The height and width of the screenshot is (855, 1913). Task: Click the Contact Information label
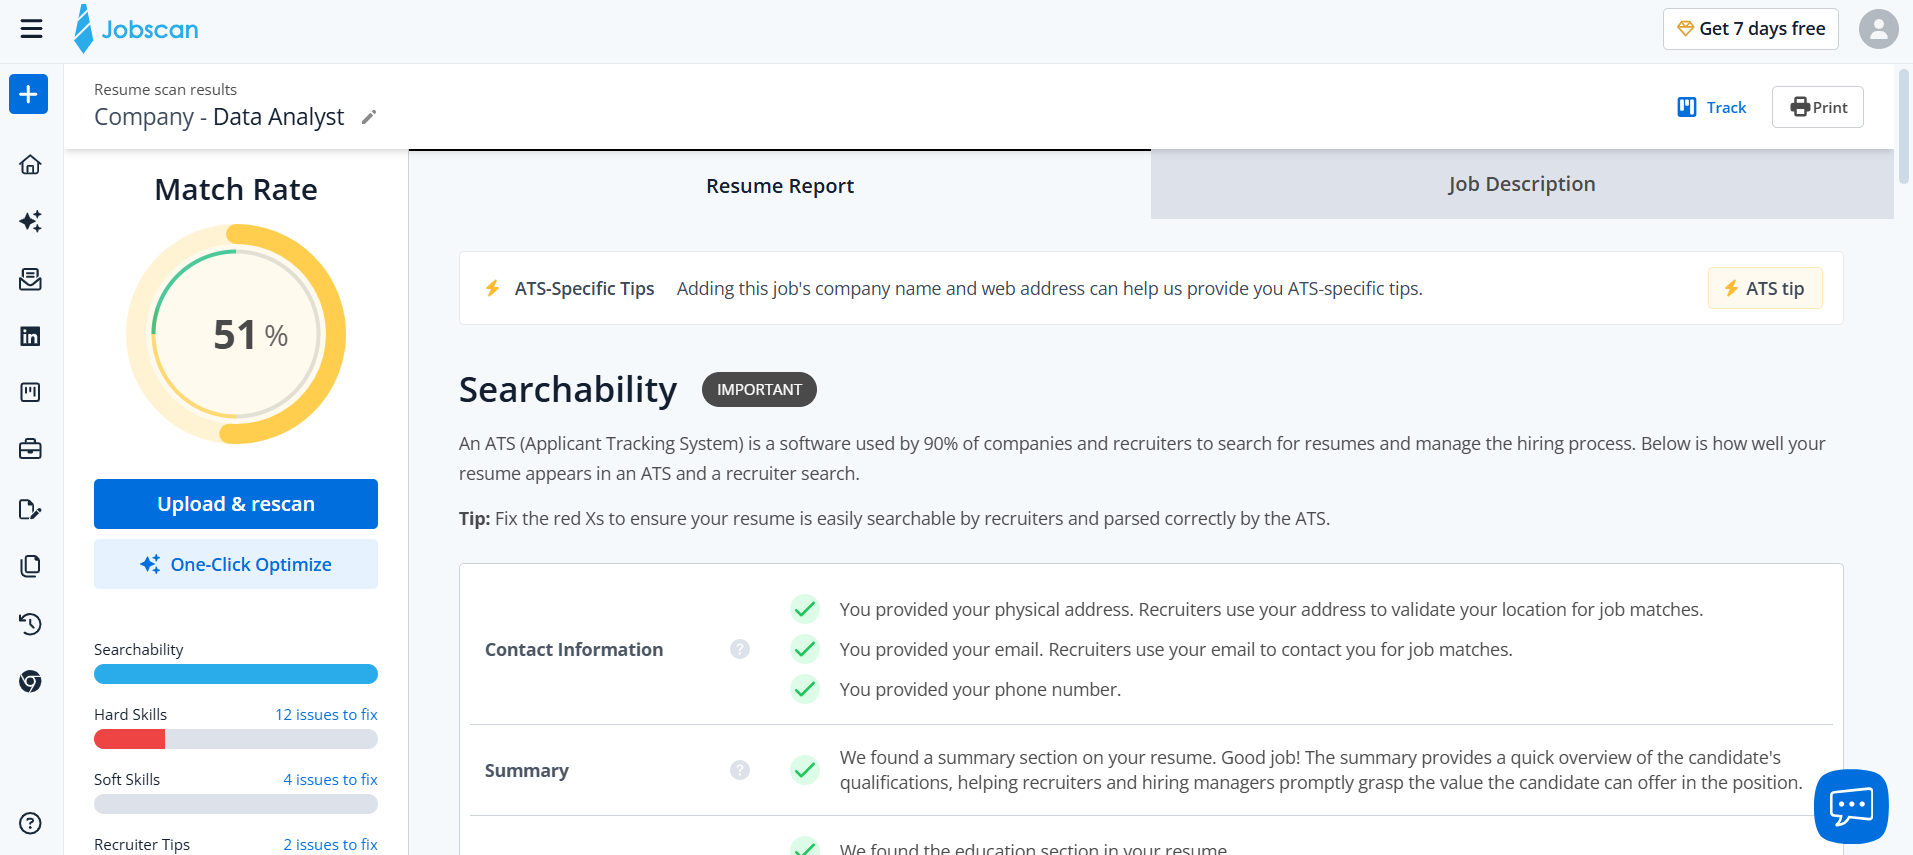pos(574,649)
